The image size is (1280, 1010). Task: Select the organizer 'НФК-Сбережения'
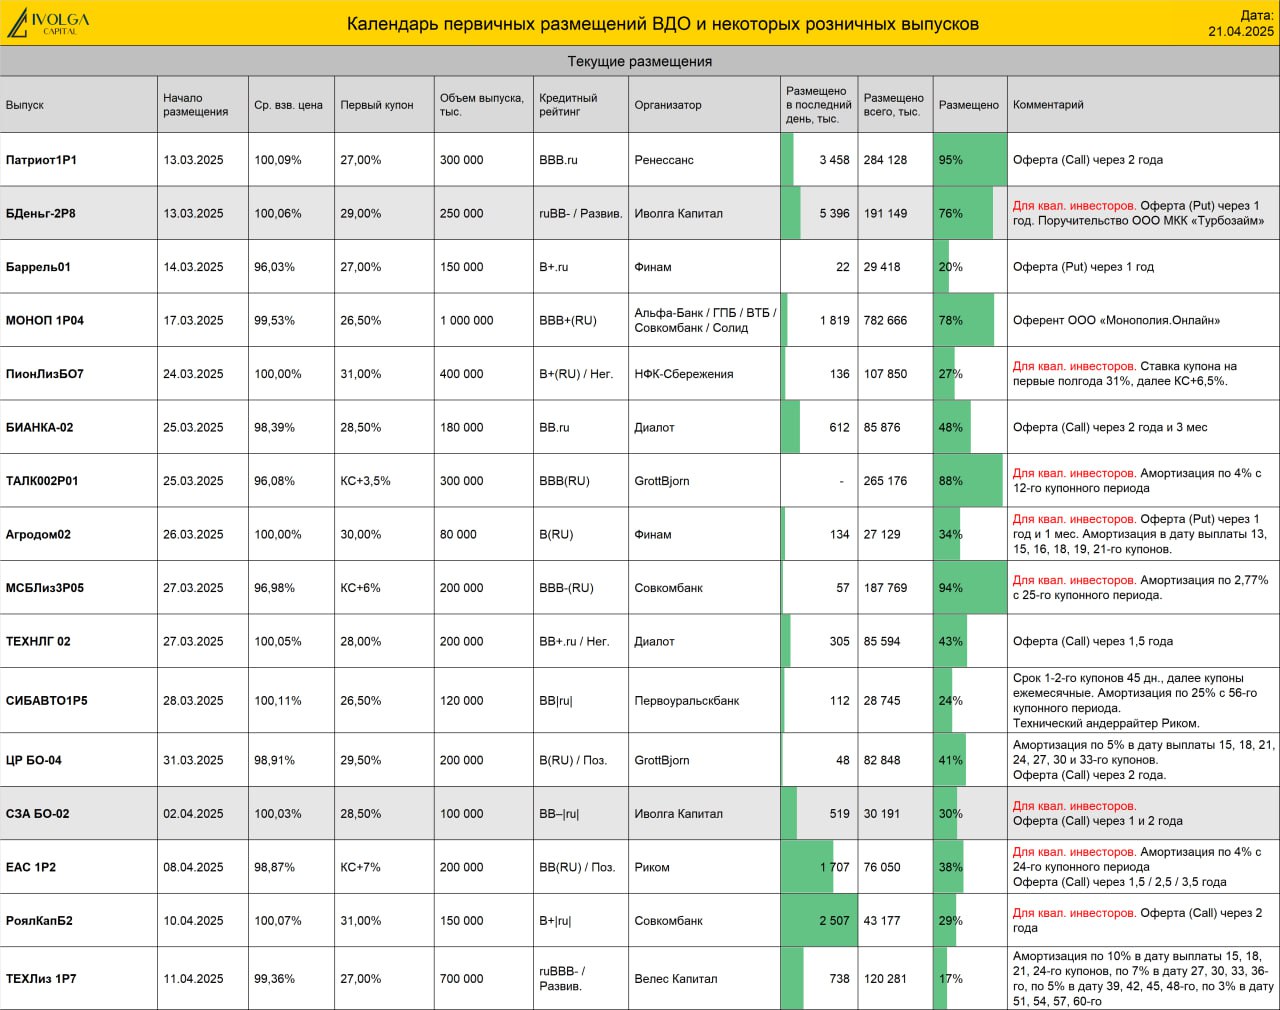click(684, 374)
